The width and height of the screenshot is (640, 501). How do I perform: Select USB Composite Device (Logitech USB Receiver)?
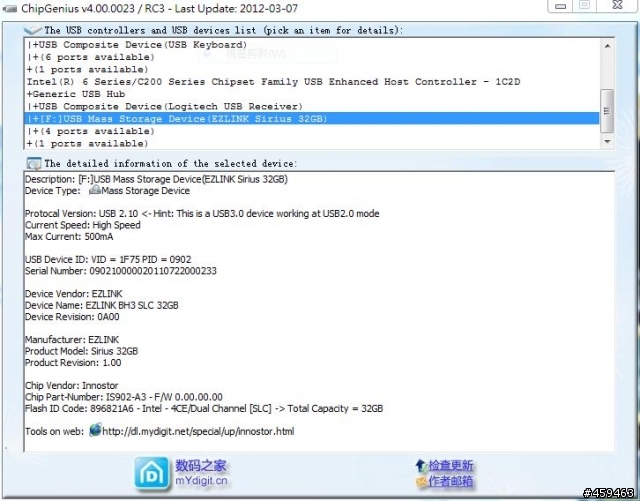click(x=311, y=106)
